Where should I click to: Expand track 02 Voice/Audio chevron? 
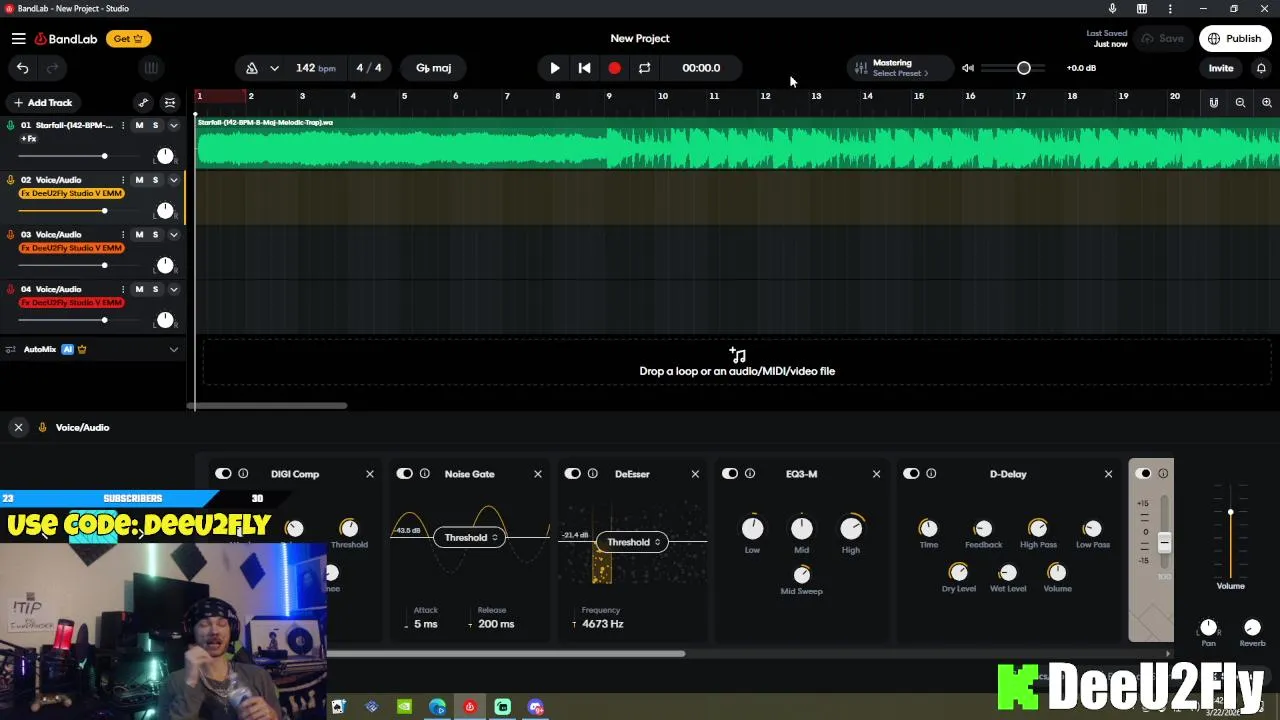click(174, 180)
